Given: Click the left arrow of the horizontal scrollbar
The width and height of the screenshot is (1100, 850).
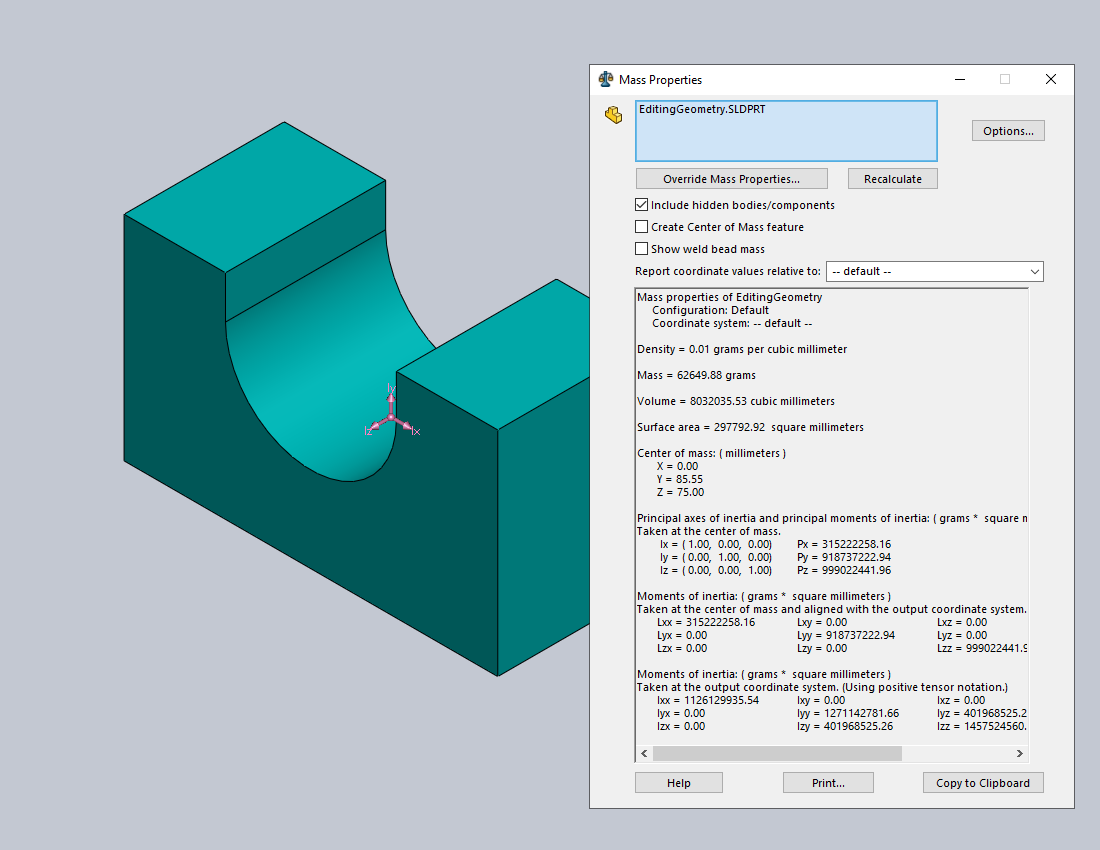Looking at the screenshot, I should click(644, 753).
